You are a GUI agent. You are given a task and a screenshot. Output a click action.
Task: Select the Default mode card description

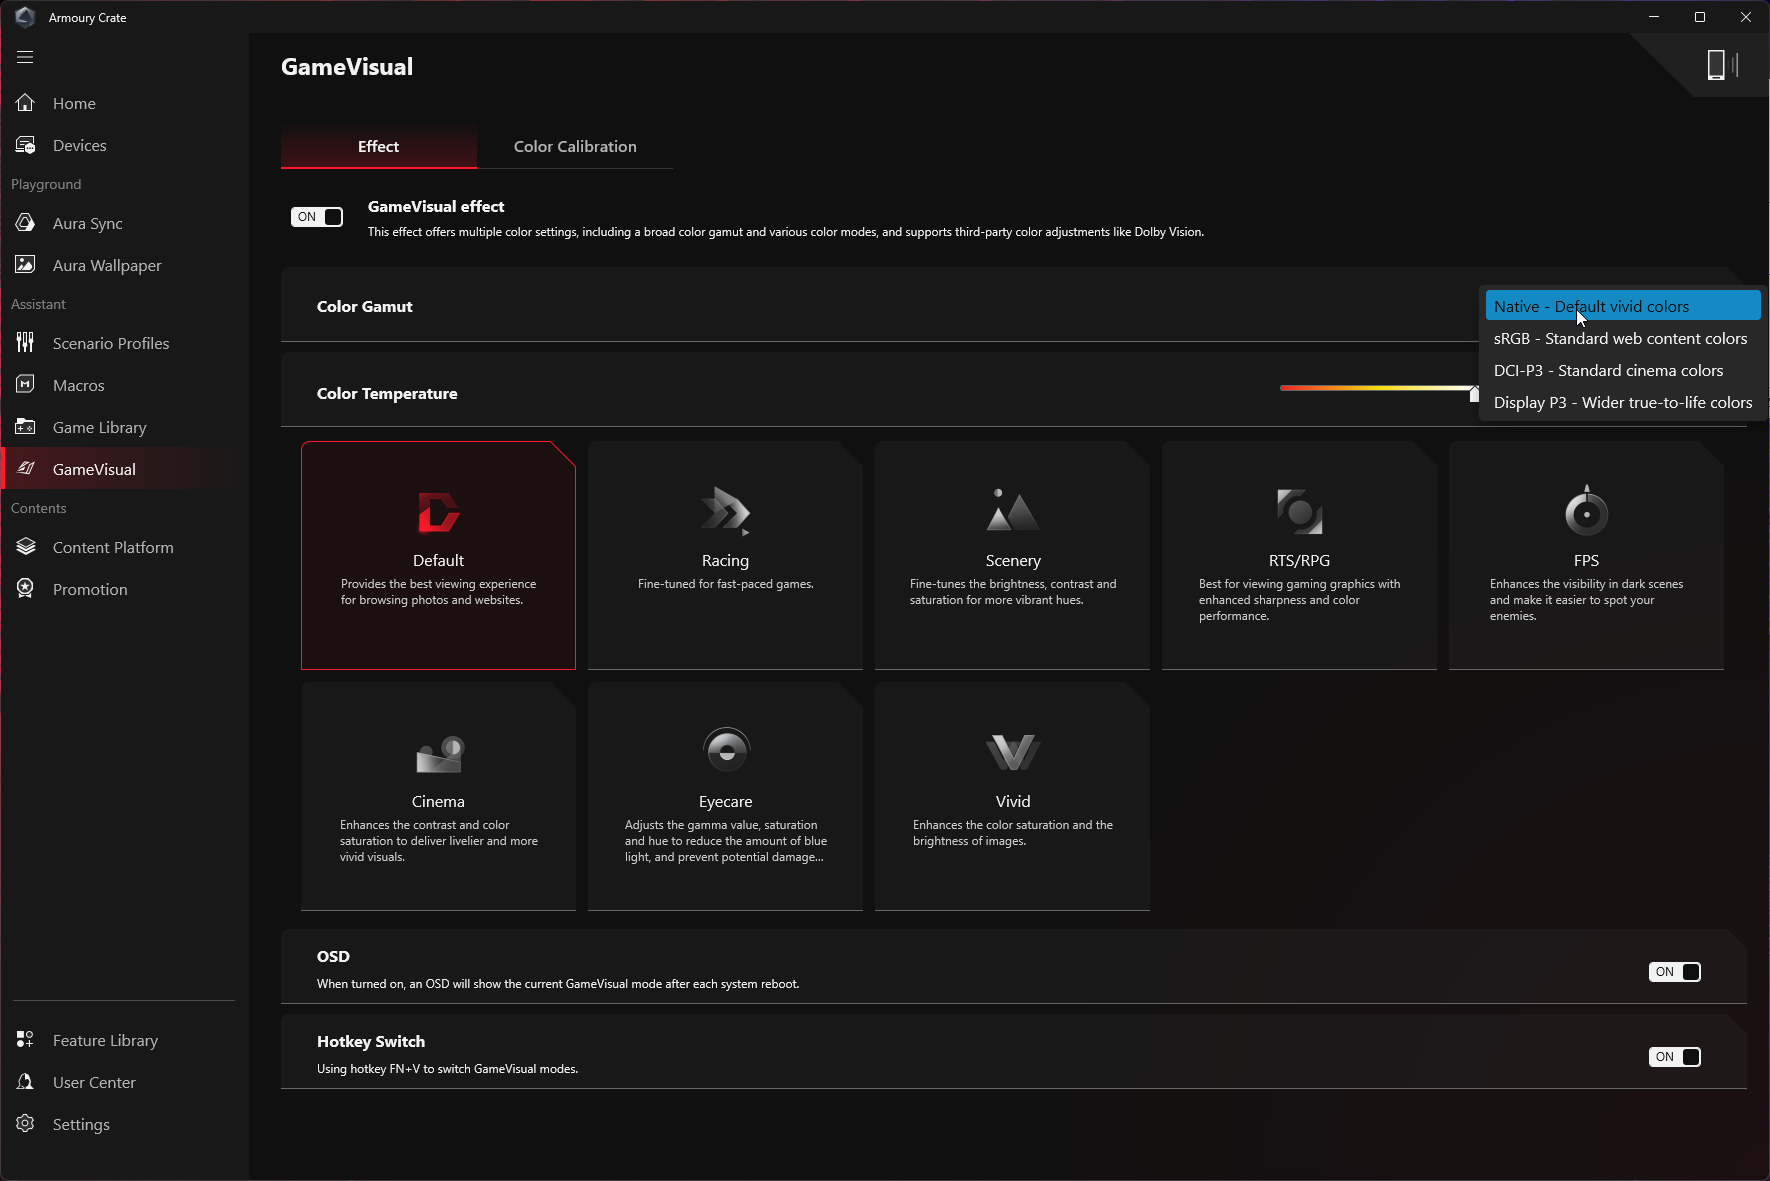(x=438, y=592)
